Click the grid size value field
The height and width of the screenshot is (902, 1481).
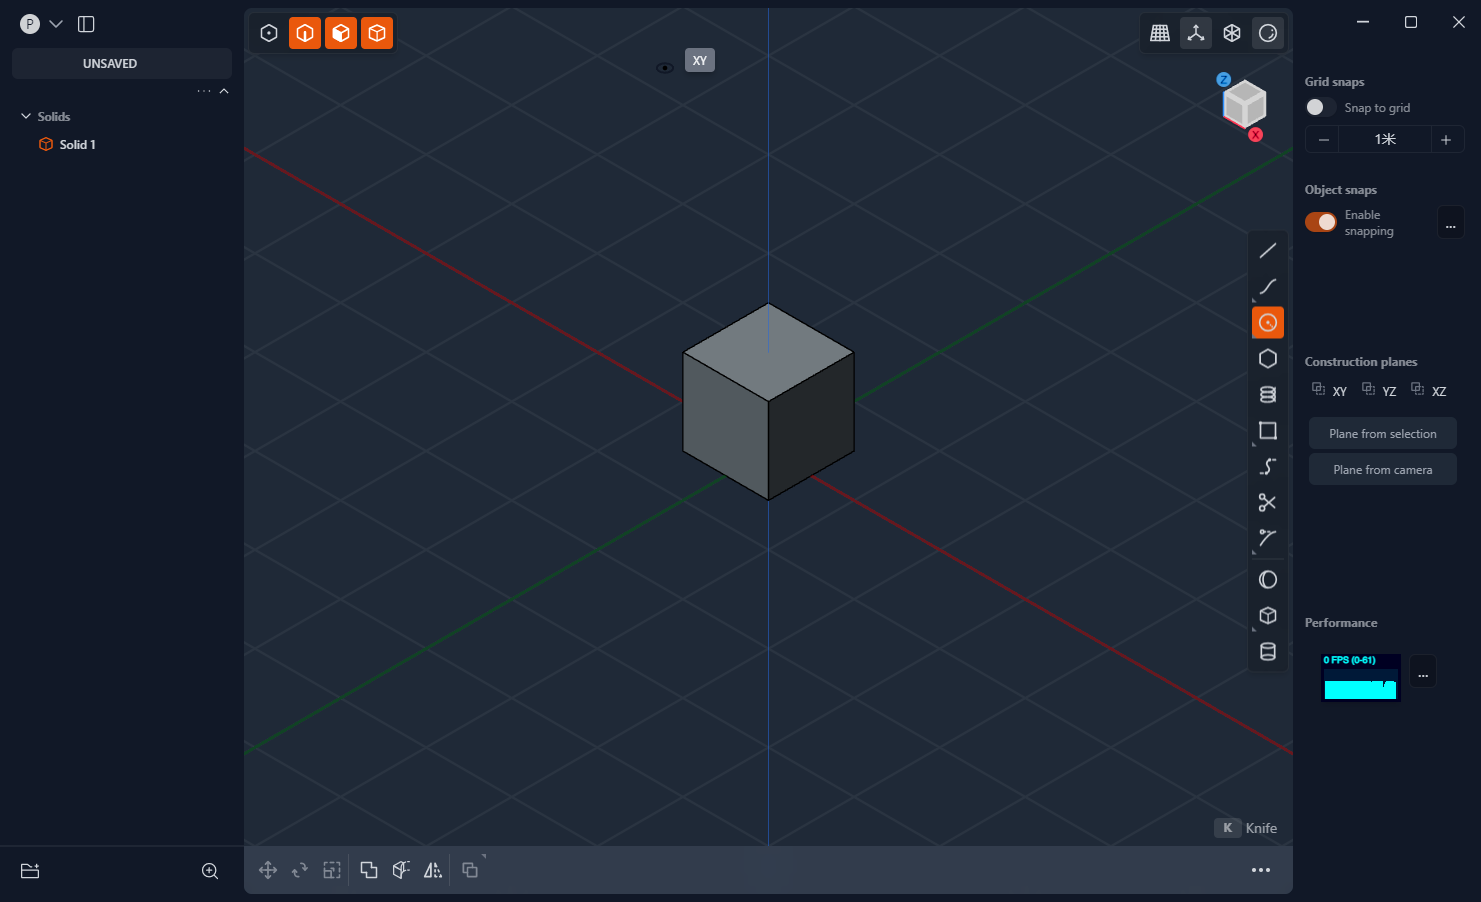coord(1385,140)
